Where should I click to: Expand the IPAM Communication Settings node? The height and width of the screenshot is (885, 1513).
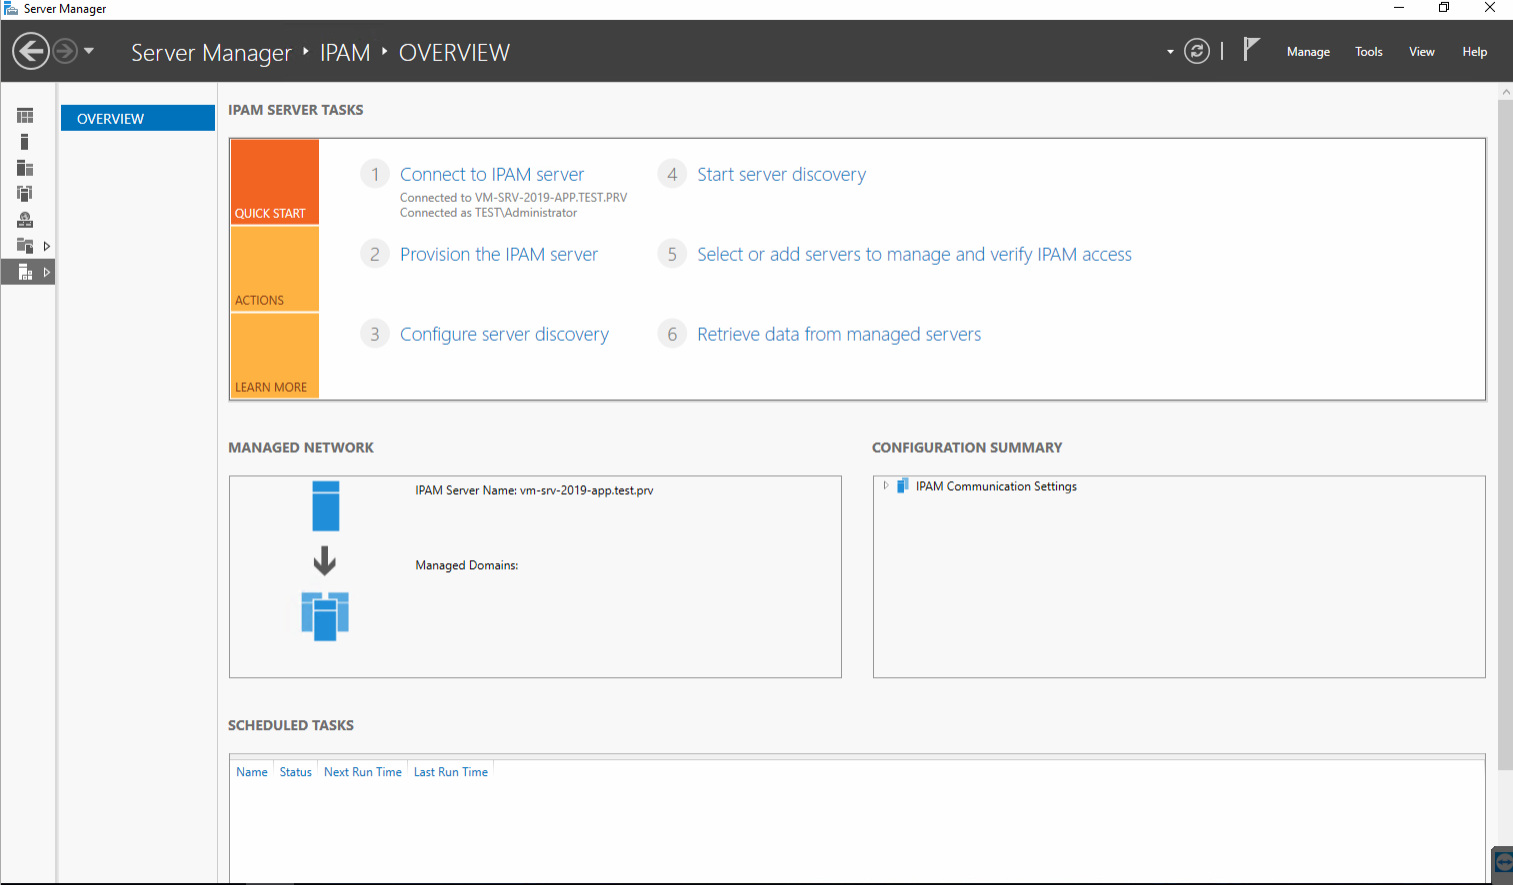click(886, 486)
